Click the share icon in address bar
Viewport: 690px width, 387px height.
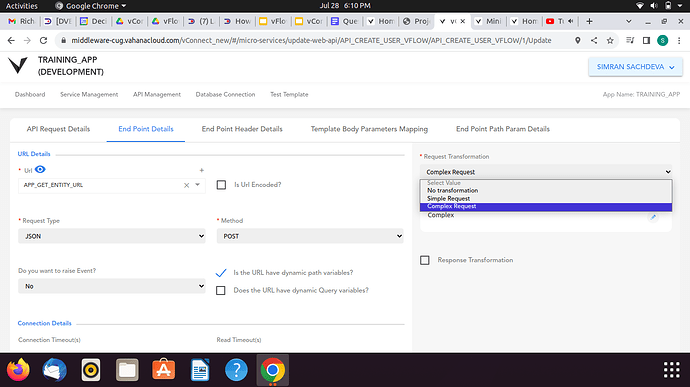pyautogui.click(x=594, y=41)
